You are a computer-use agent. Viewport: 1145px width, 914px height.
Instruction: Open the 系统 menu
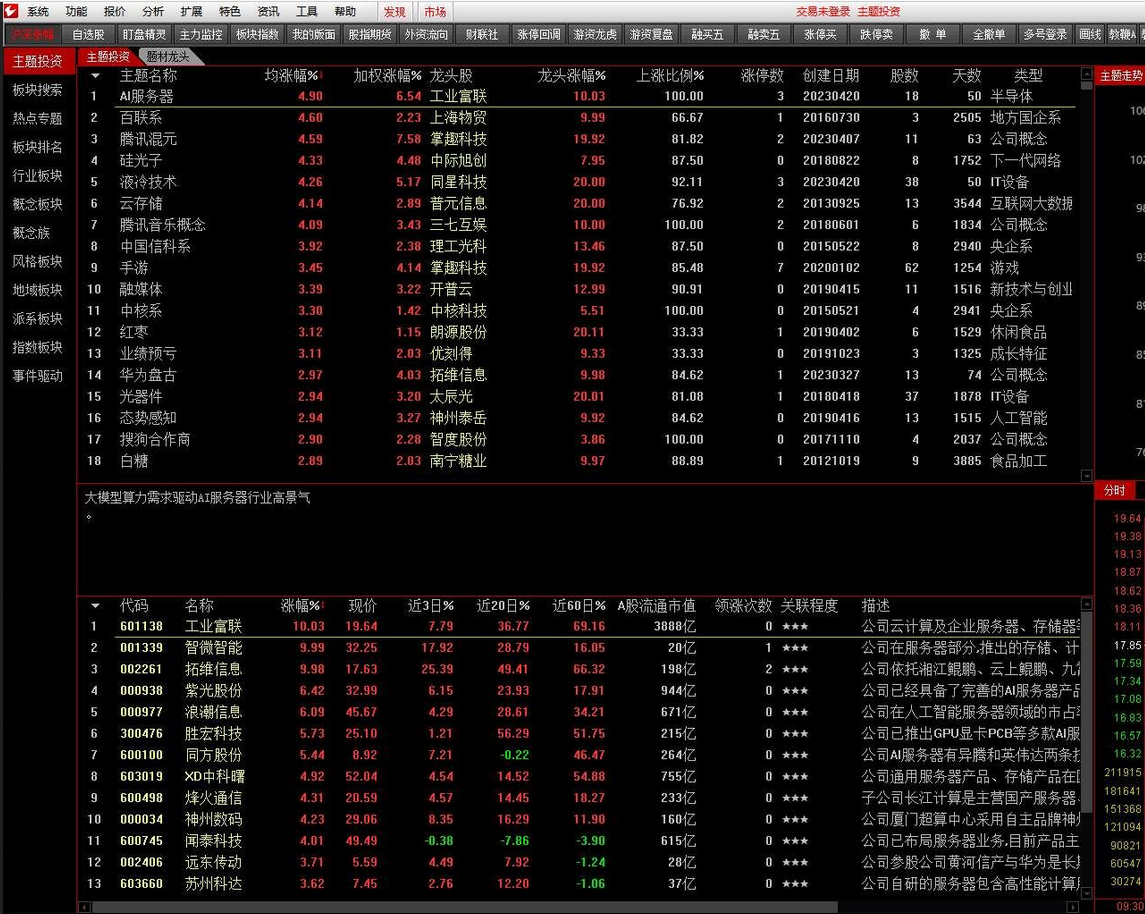[x=38, y=11]
